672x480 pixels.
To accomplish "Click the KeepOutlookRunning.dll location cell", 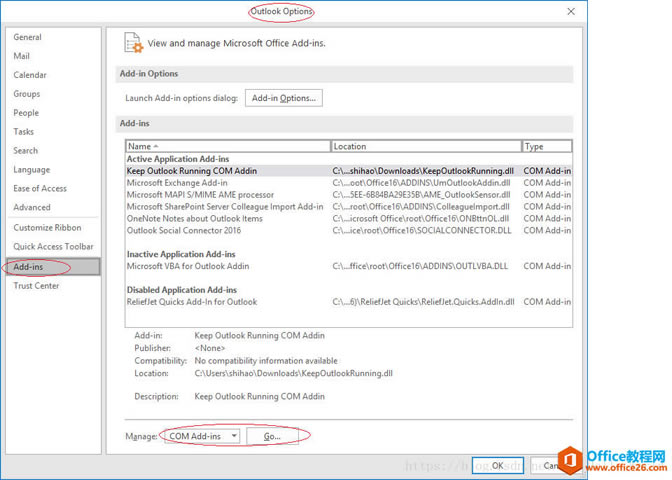I will 423,171.
